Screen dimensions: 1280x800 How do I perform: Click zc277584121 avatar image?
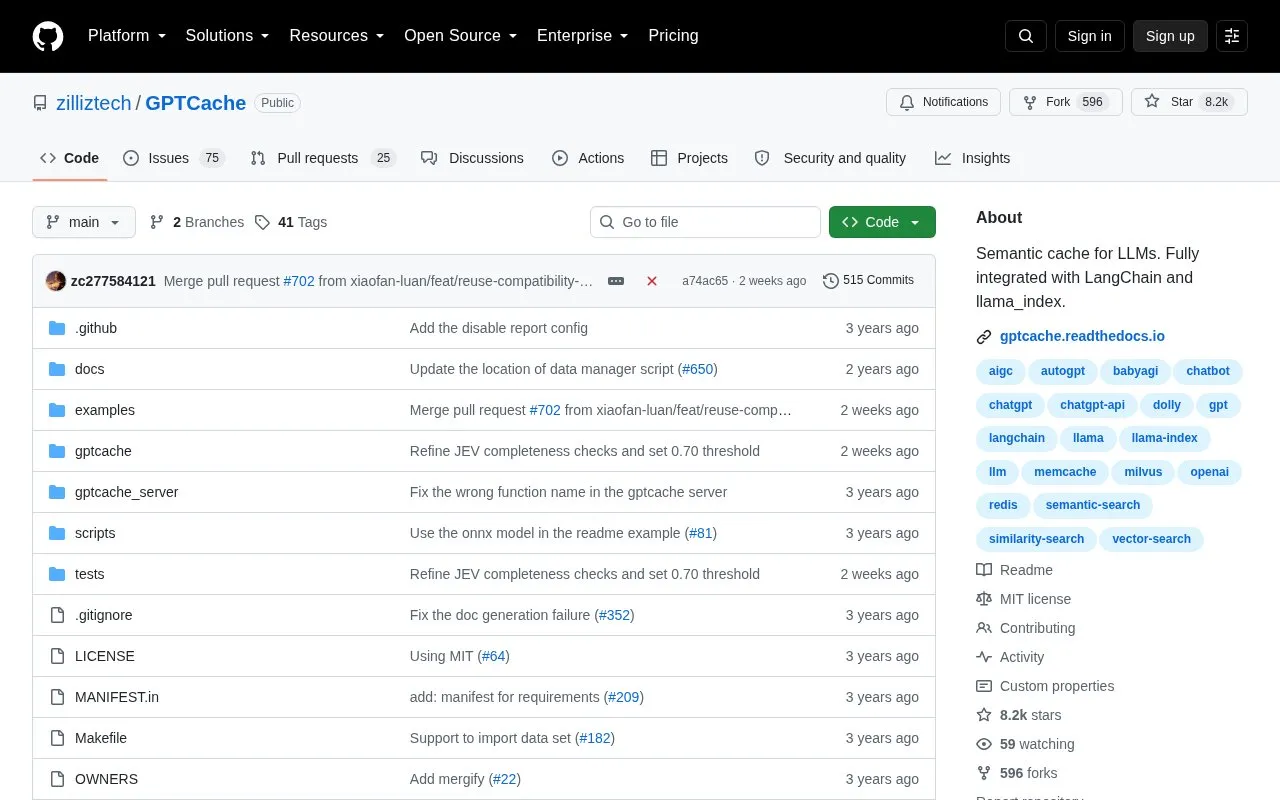56,281
